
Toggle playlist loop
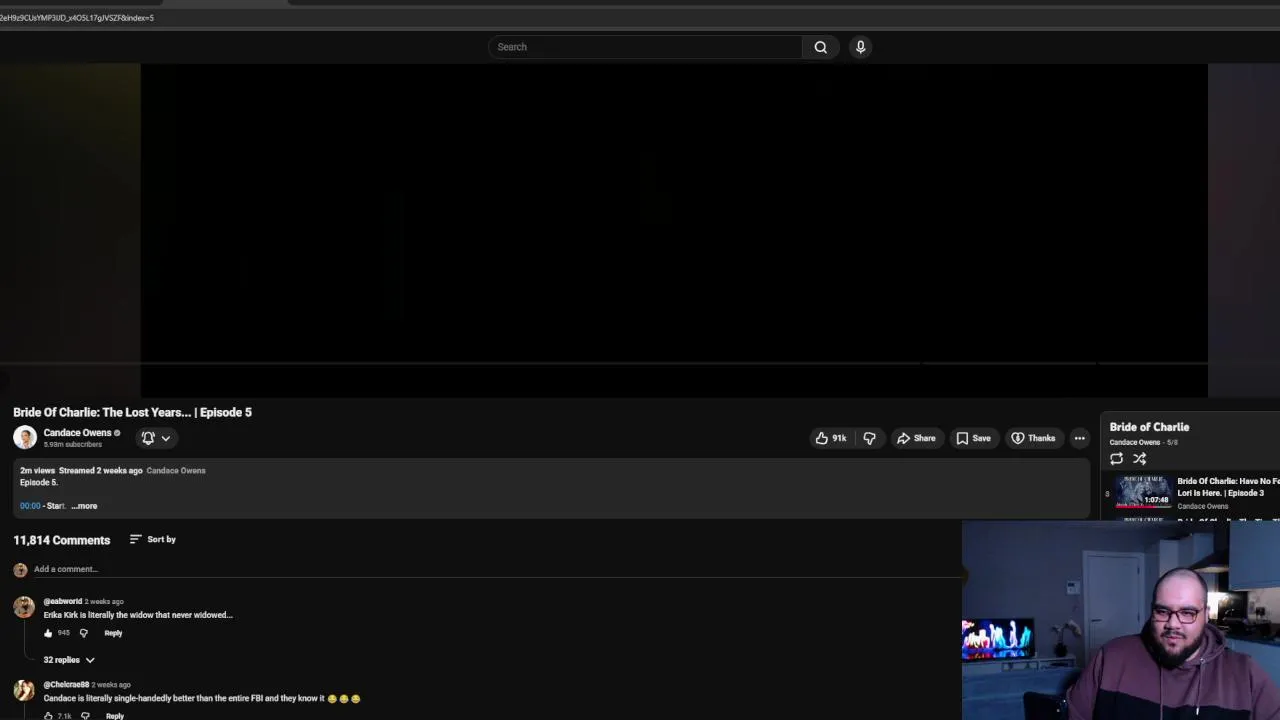pyautogui.click(x=1116, y=458)
